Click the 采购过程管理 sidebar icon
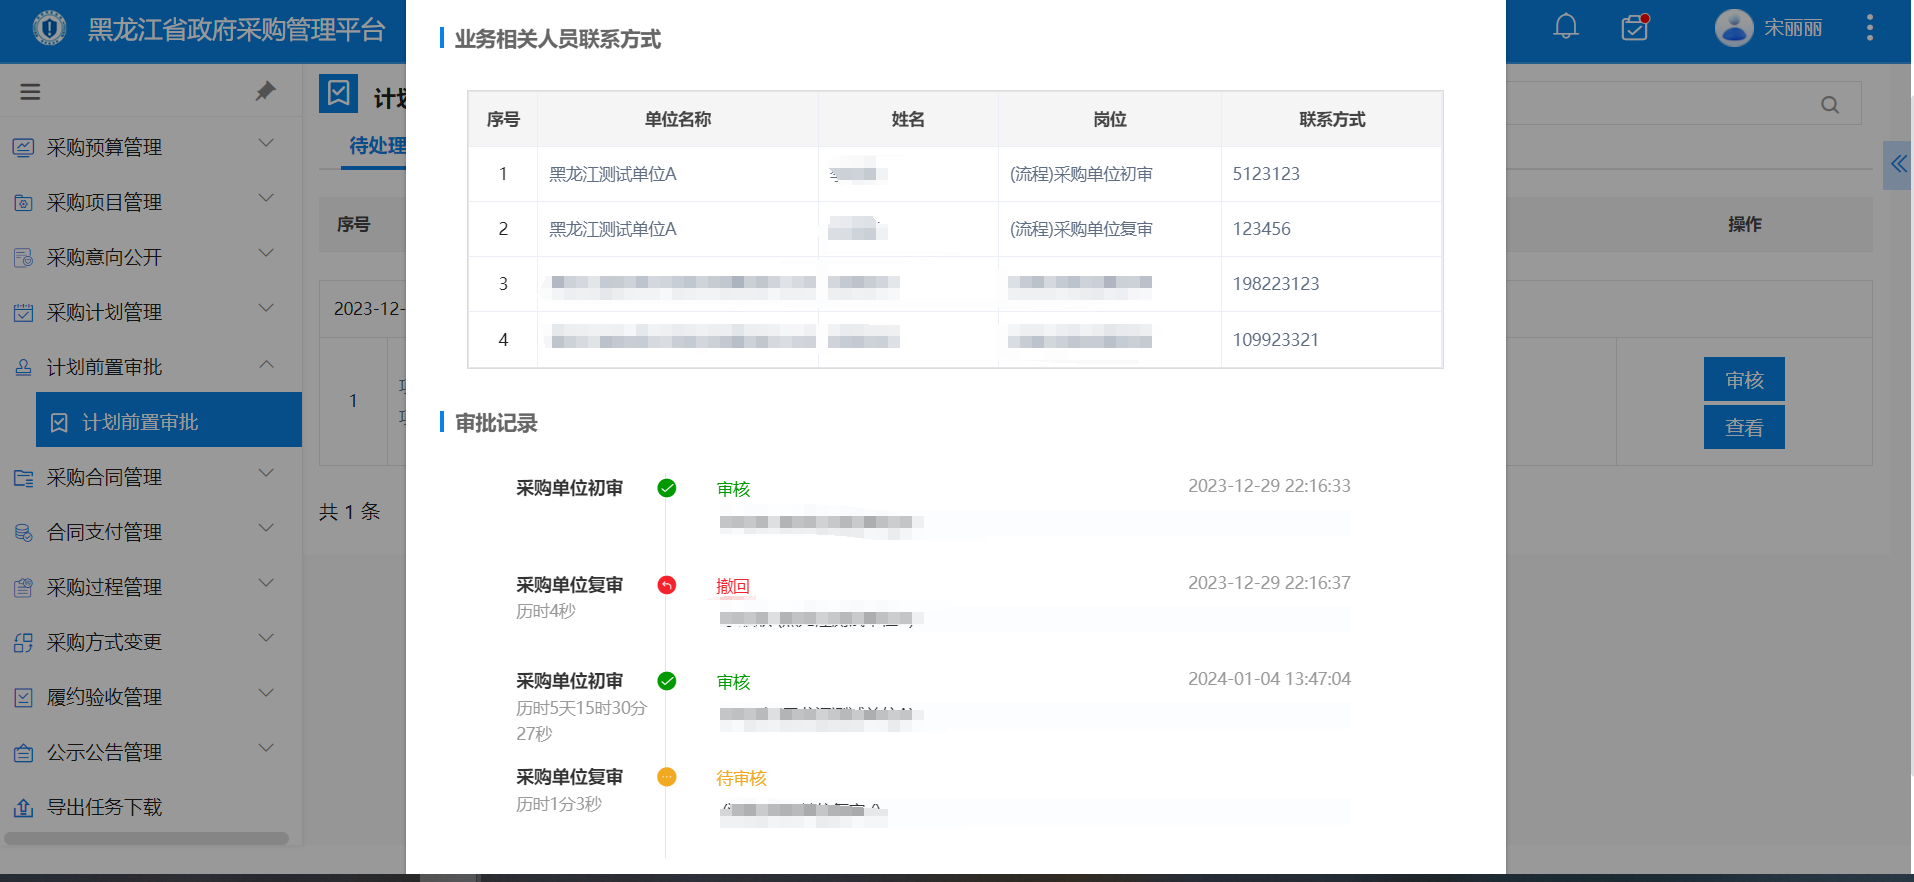The height and width of the screenshot is (882, 1914). click(23, 588)
